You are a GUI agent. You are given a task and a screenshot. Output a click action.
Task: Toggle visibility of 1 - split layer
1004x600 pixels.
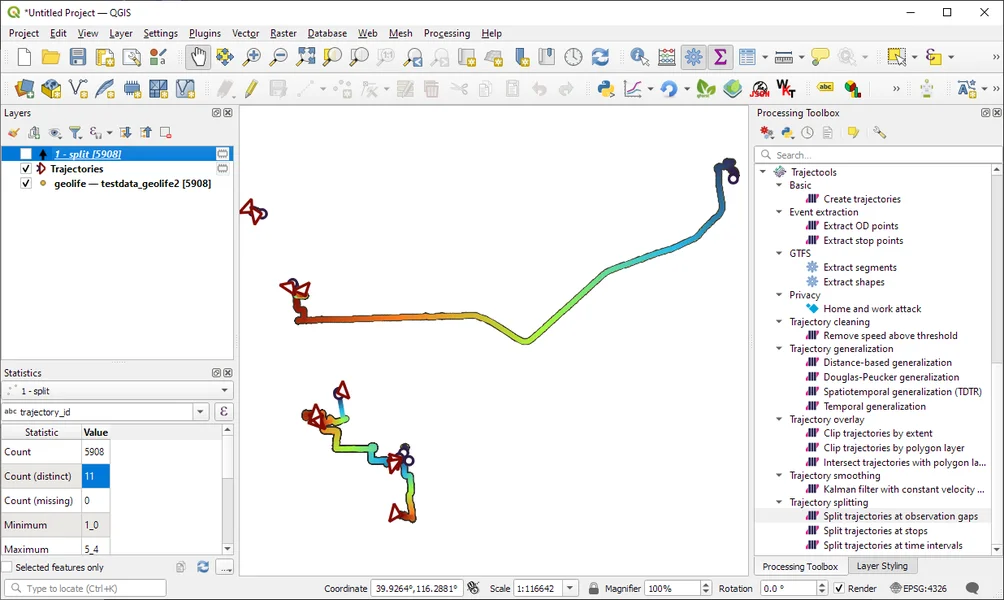click(x=26, y=154)
